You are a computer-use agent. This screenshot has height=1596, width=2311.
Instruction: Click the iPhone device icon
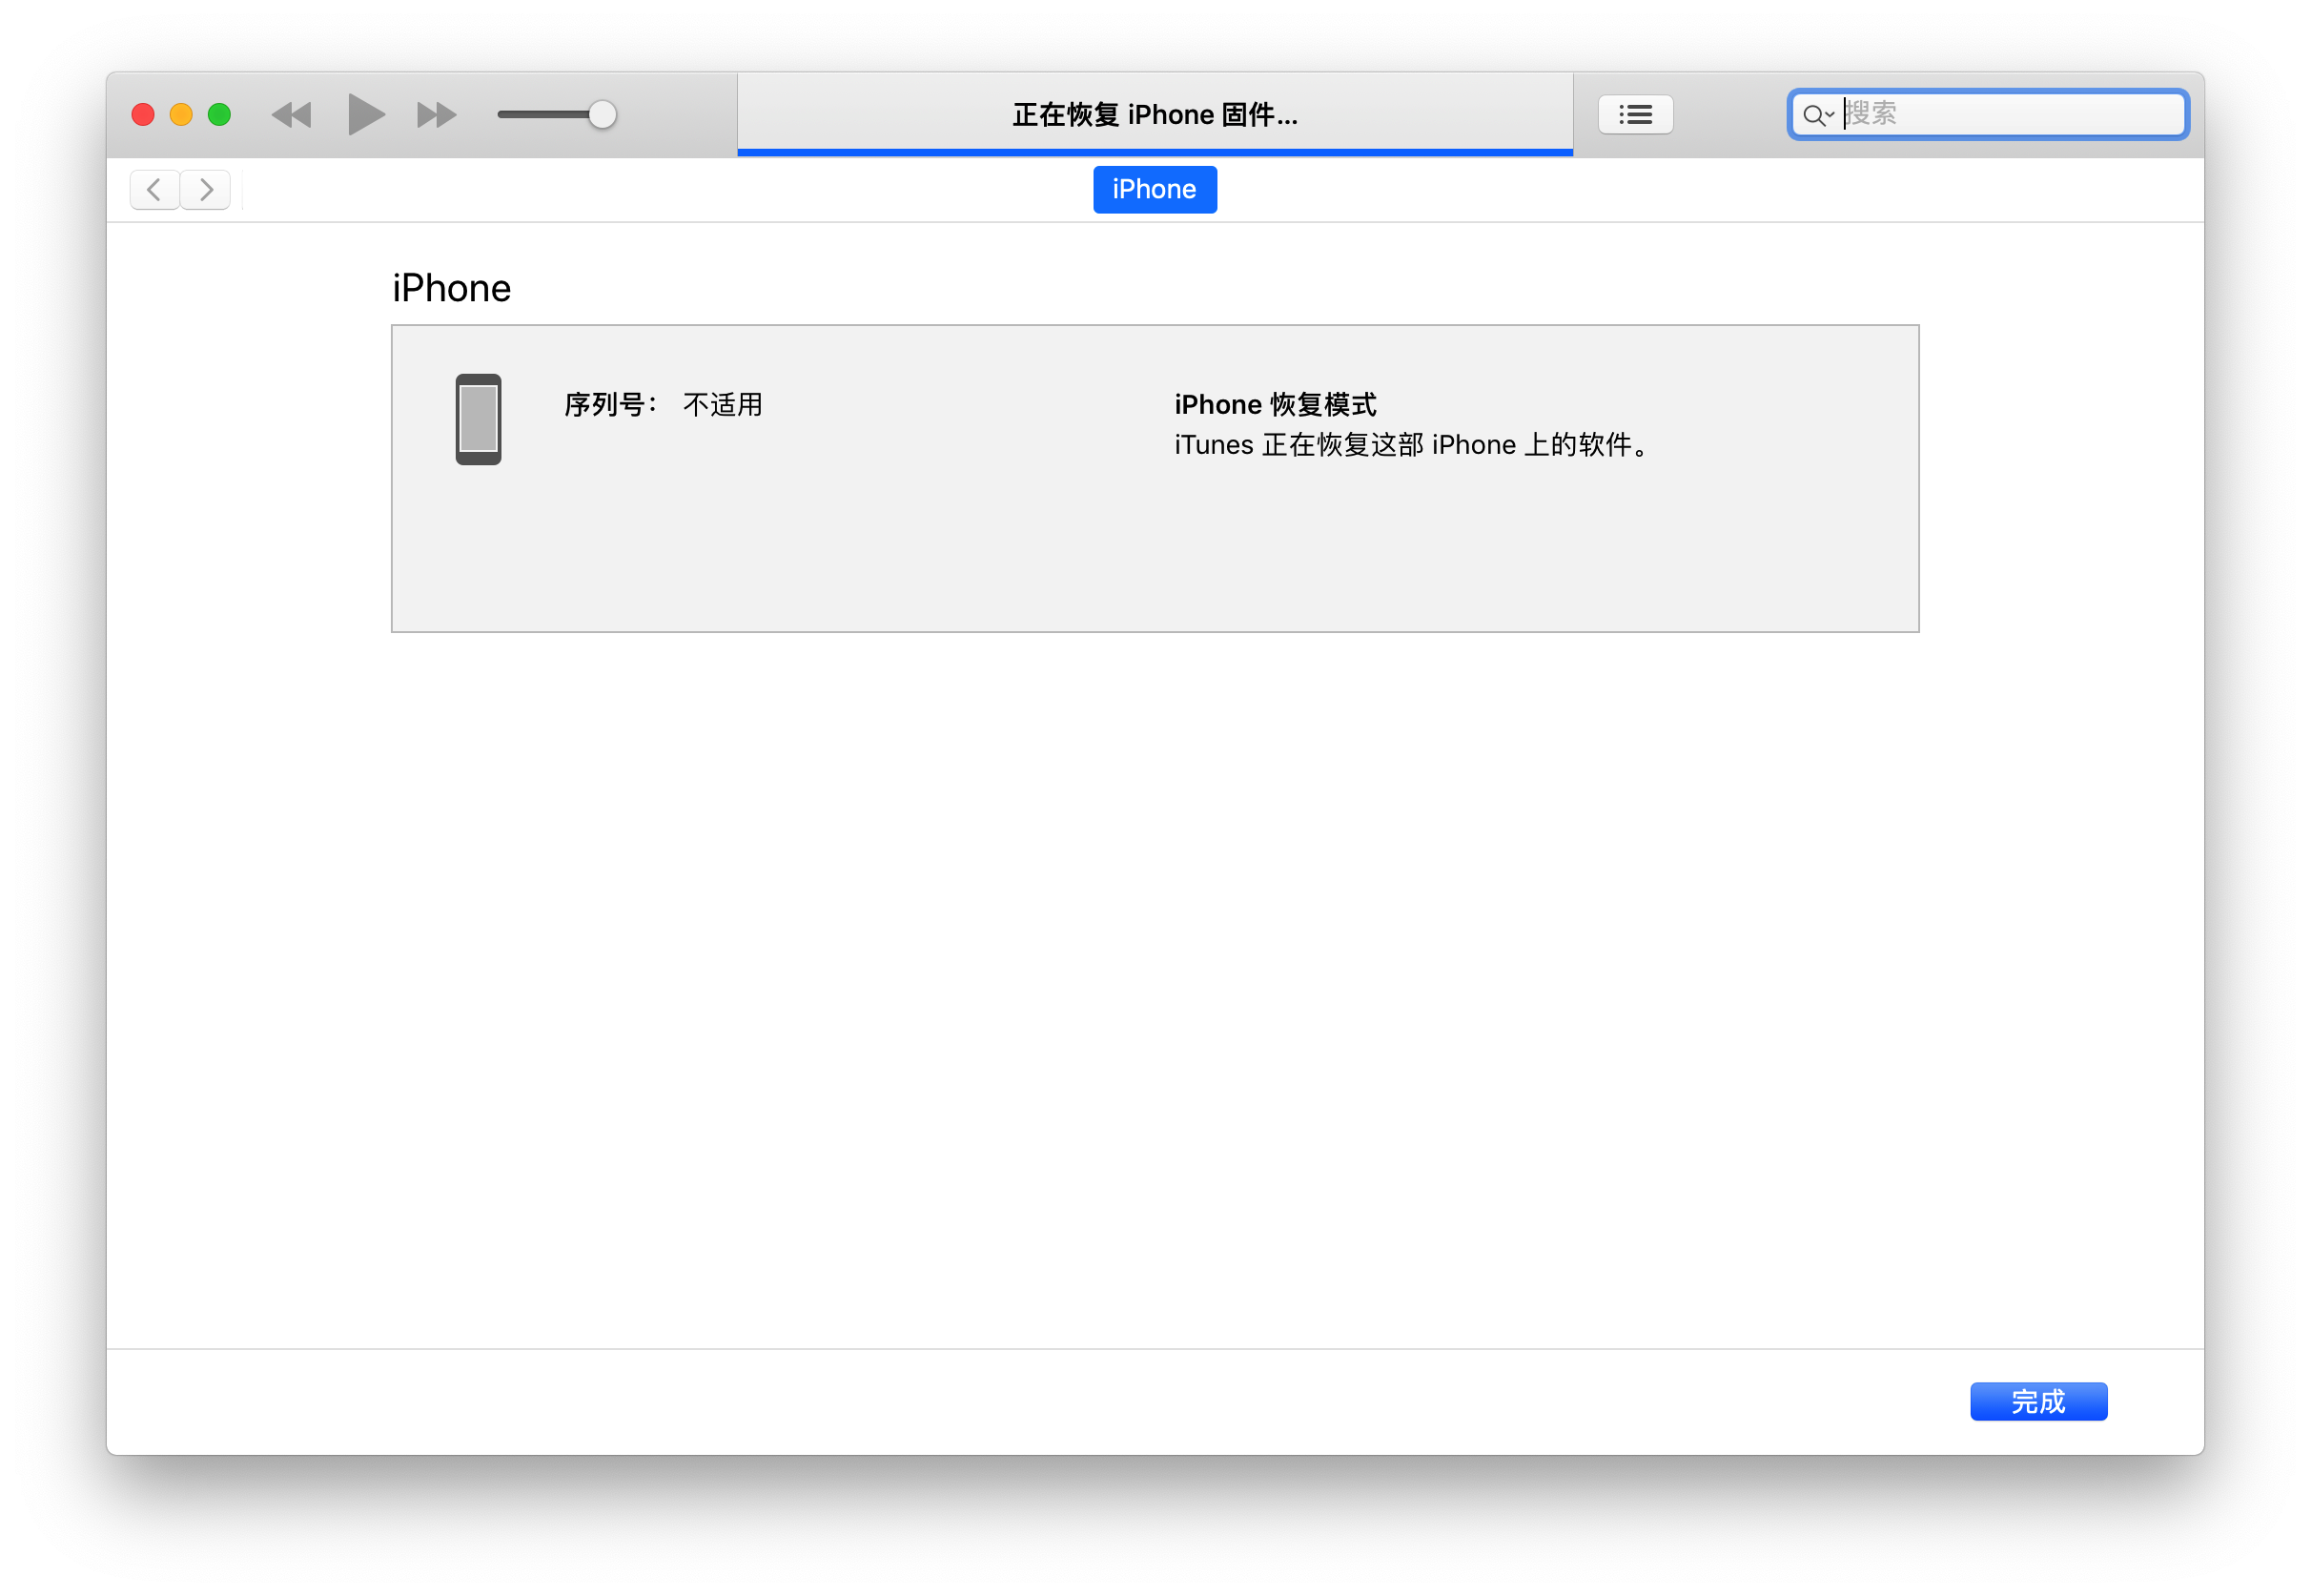pyautogui.click(x=478, y=419)
